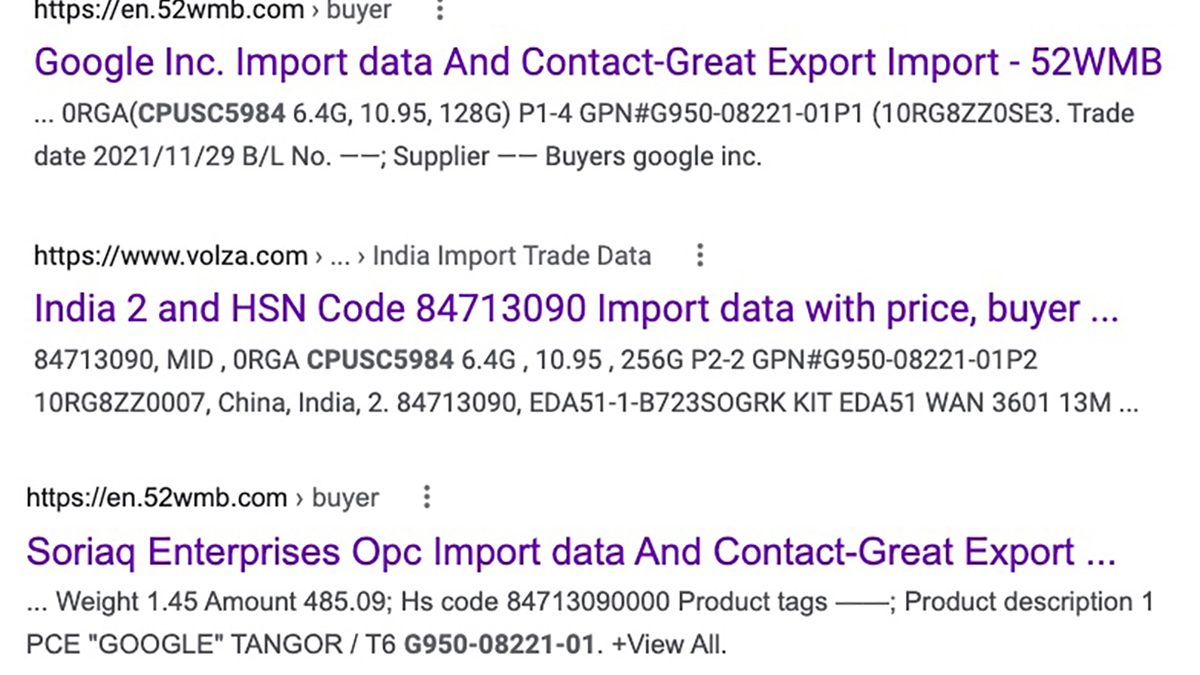Click the www.volza.com URL text

[170, 256]
